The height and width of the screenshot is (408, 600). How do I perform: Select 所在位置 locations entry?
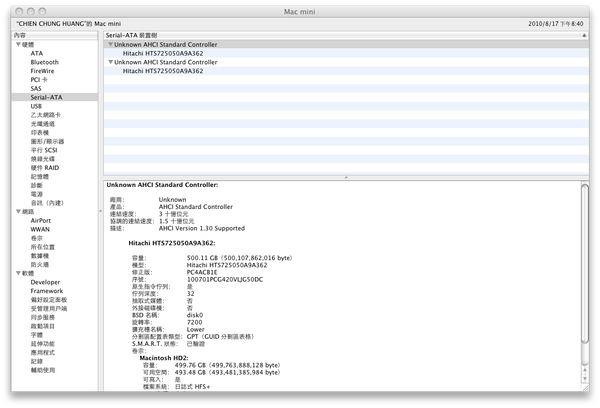tap(42, 247)
